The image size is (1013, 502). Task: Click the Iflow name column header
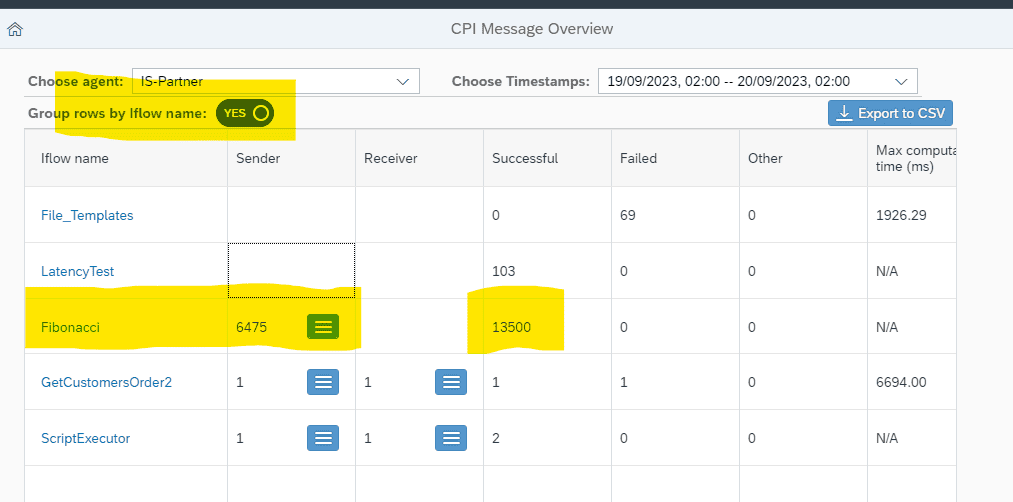(126, 158)
